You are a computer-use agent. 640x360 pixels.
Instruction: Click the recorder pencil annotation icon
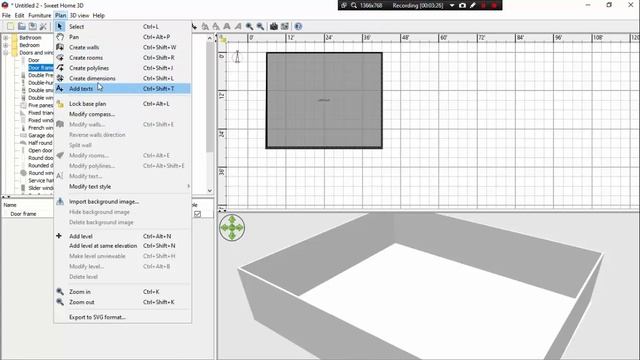click(x=473, y=5)
